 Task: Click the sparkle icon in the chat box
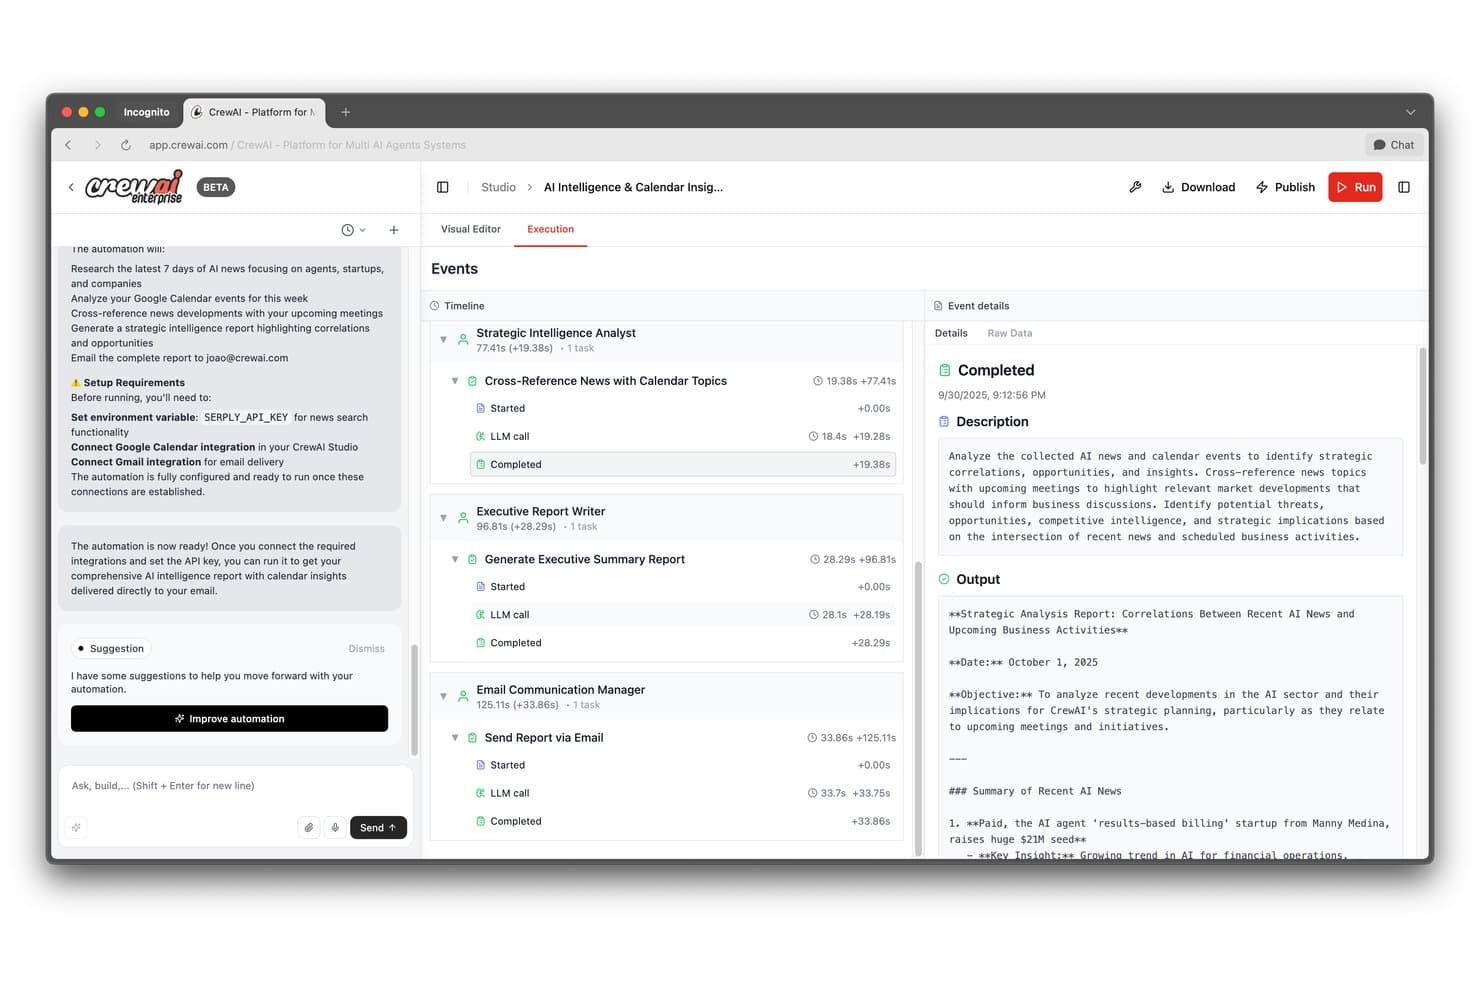pyautogui.click(x=76, y=828)
